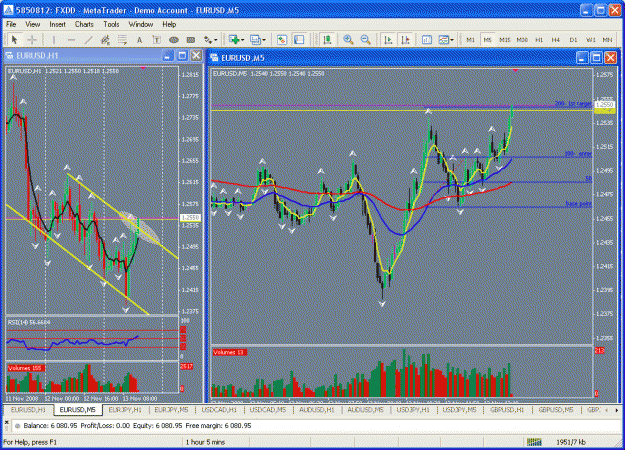The width and height of the screenshot is (625, 450).
Task: Maximize the EURUSD,H1 chart window
Action: click(x=183, y=56)
